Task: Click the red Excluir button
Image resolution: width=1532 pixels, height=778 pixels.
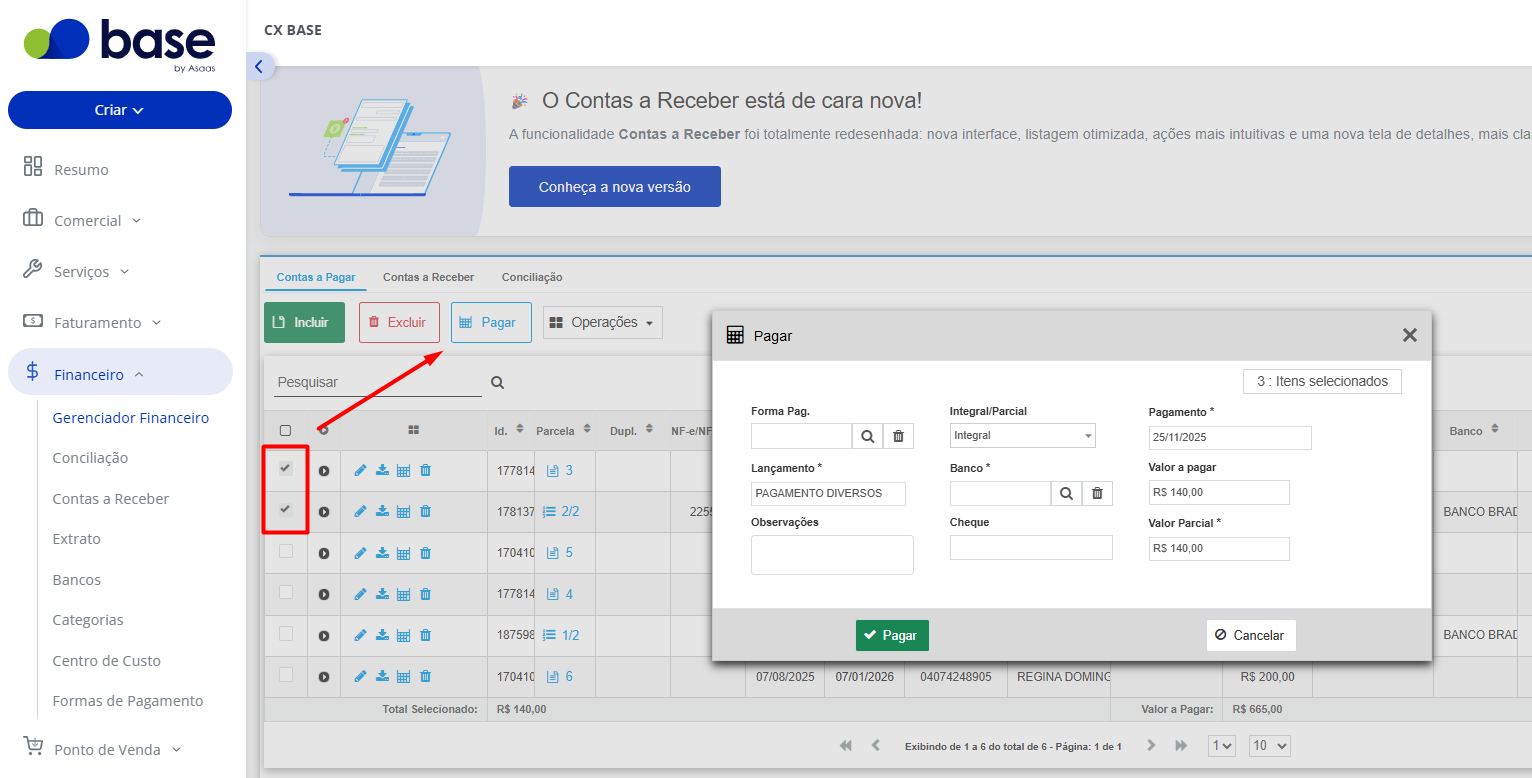Action: (399, 322)
